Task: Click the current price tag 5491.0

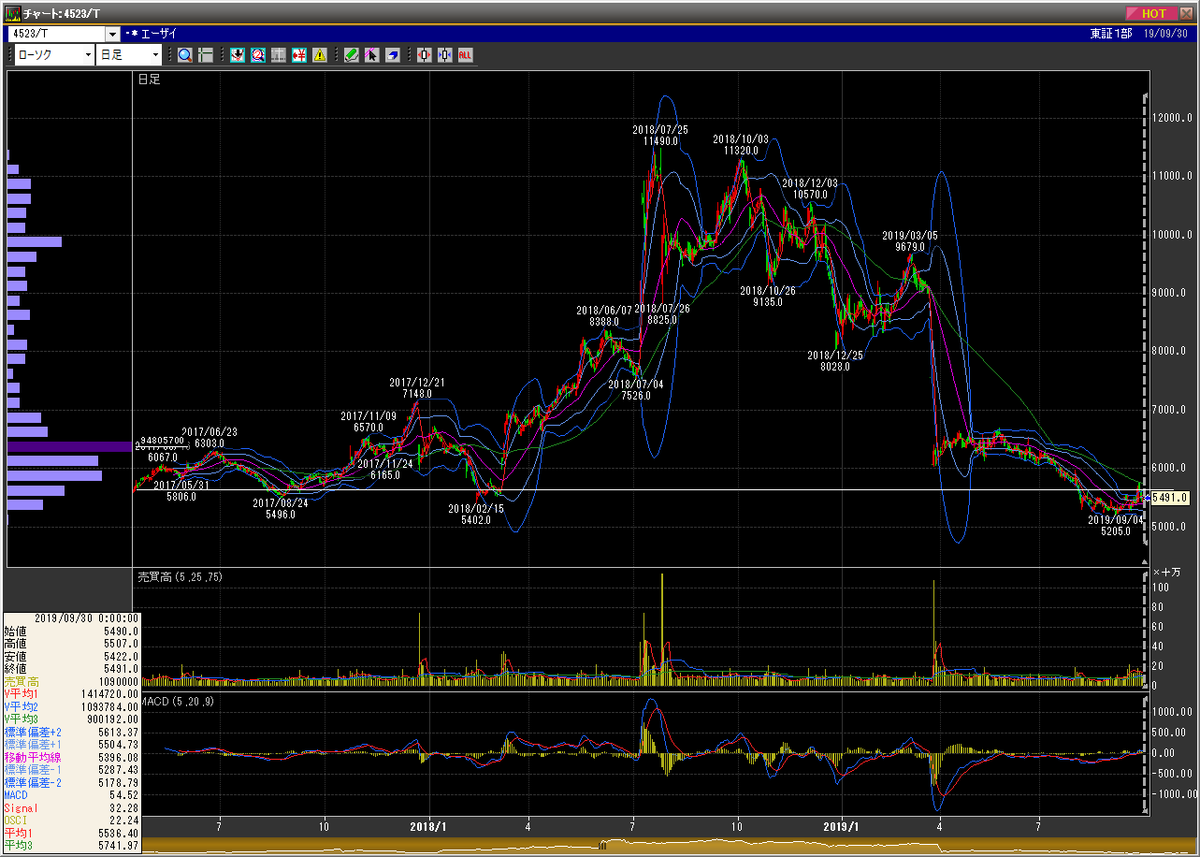Action: coord(1169,497)
